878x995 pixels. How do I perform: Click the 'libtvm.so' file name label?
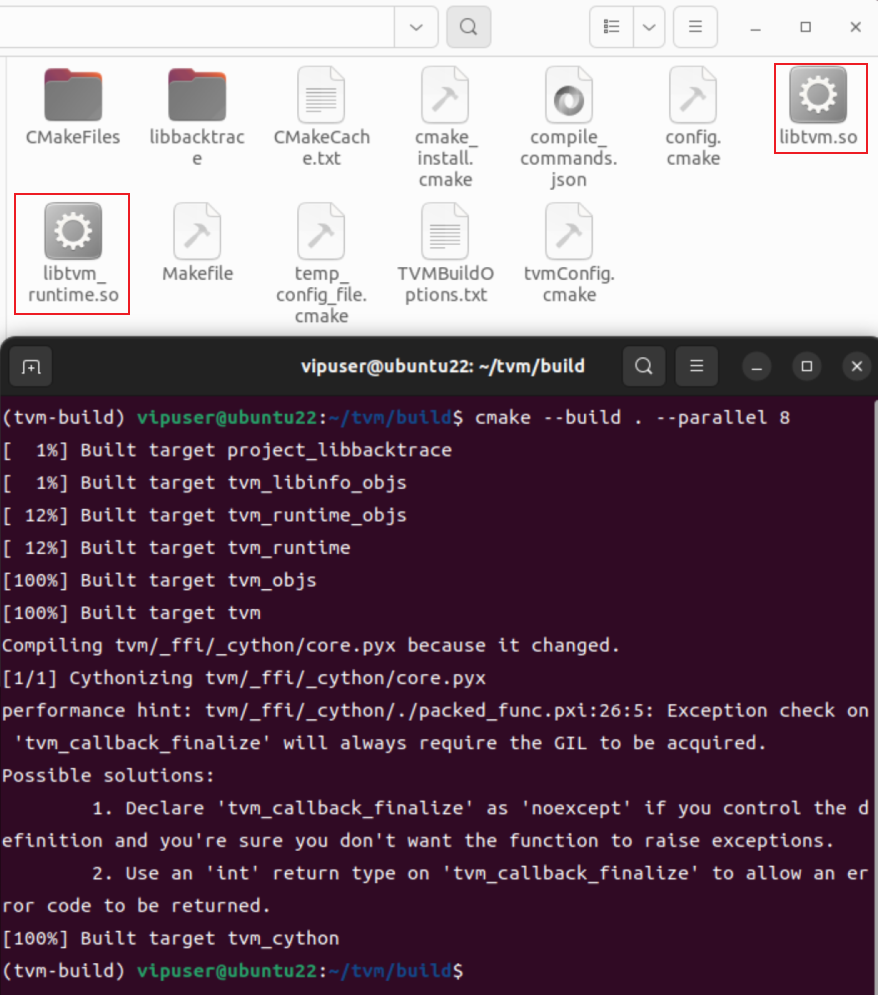point(818,137)
